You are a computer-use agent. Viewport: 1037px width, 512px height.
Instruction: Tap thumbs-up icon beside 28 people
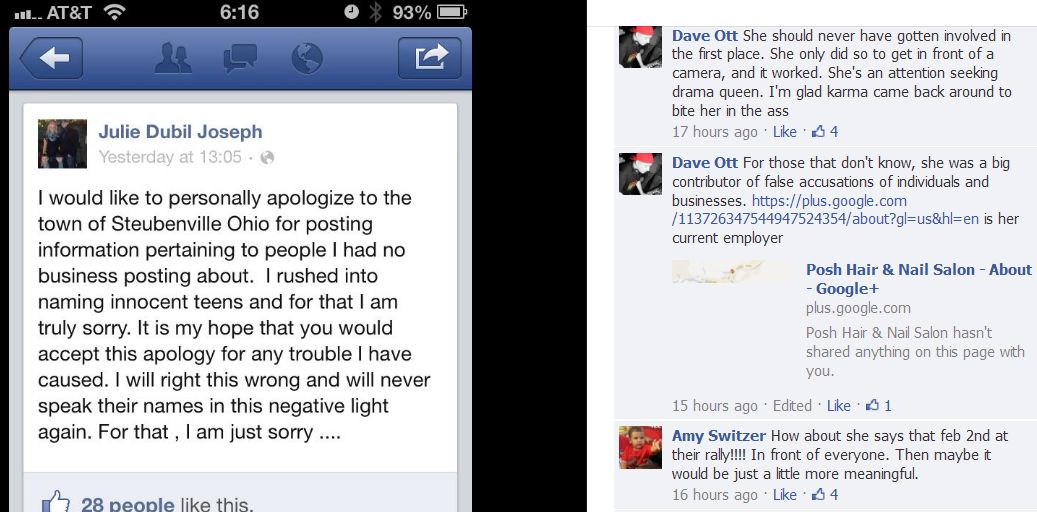(56, 502)
